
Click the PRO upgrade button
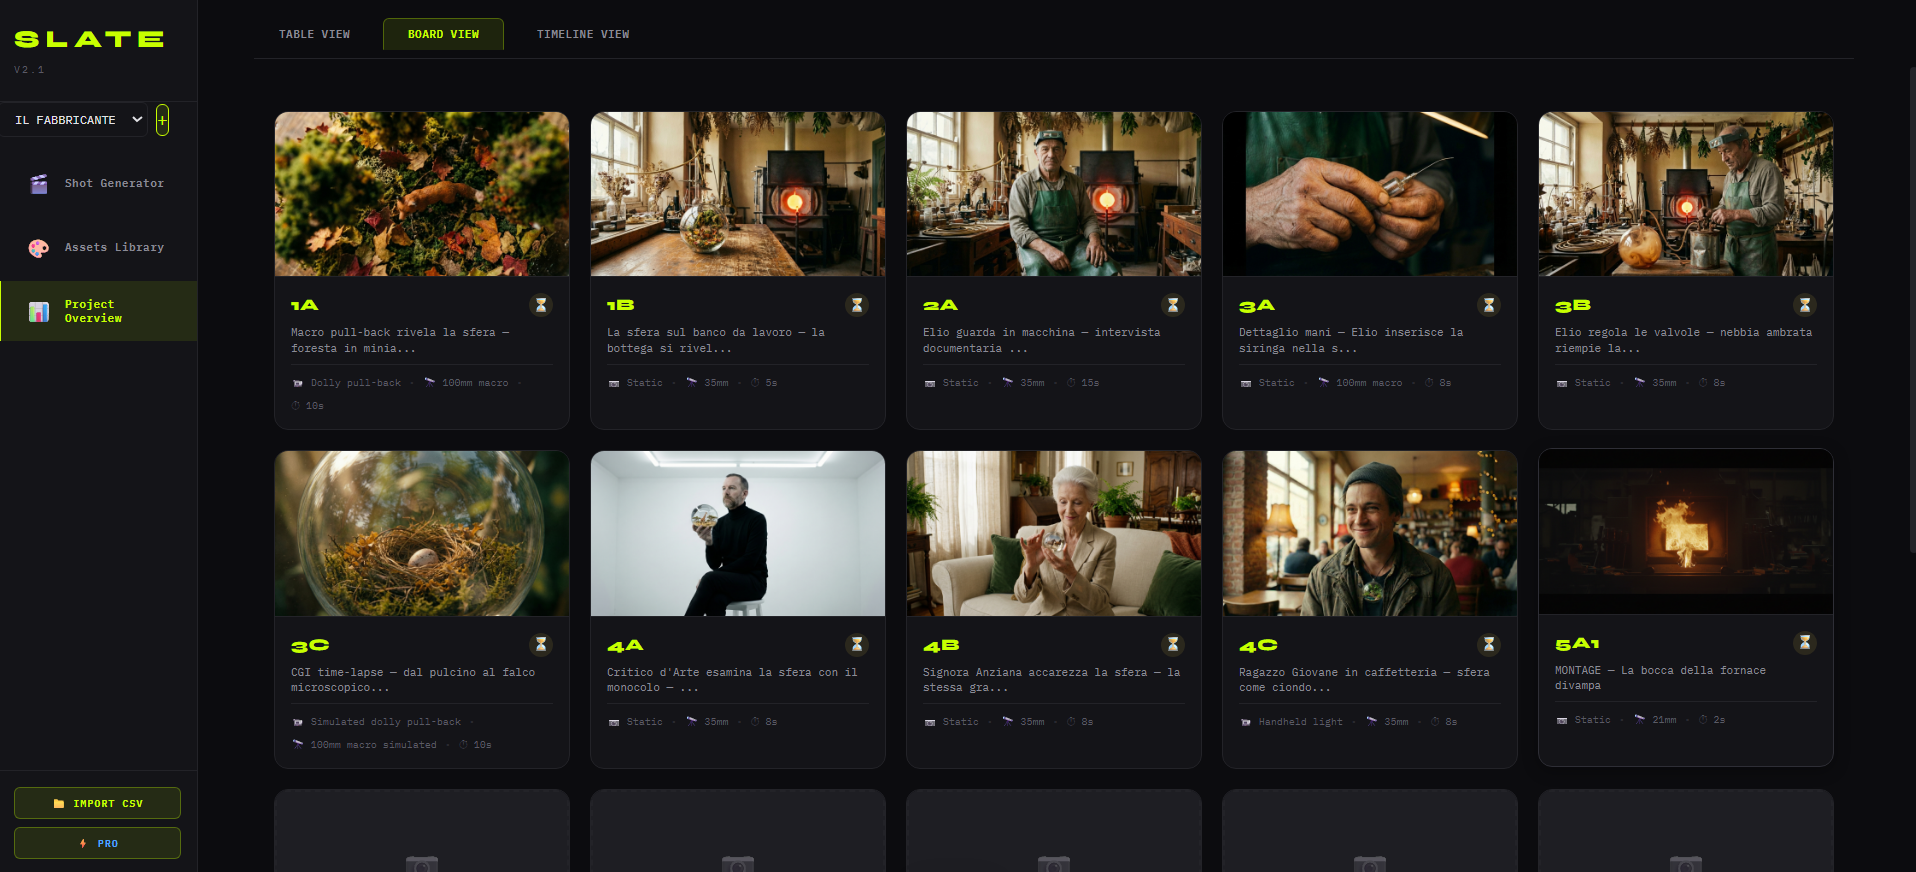97,843
